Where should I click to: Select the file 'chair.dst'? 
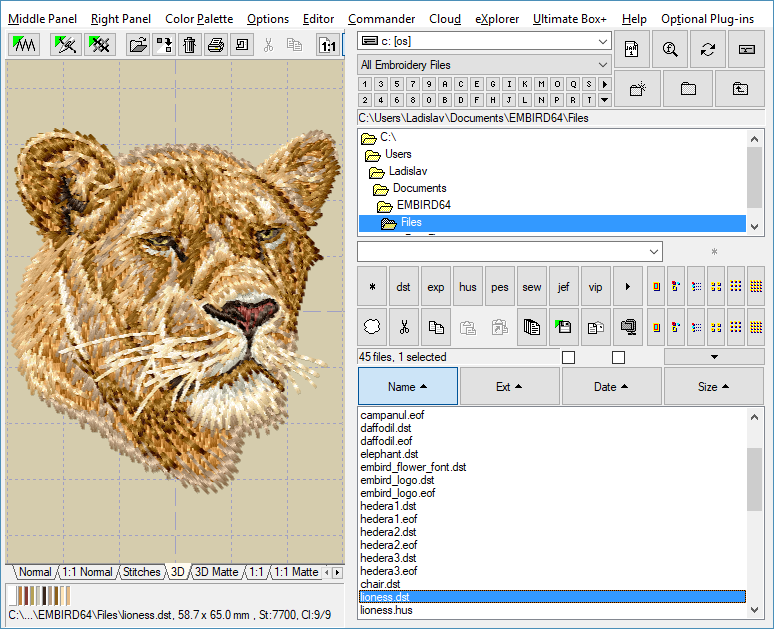click(x=380, y=584)
